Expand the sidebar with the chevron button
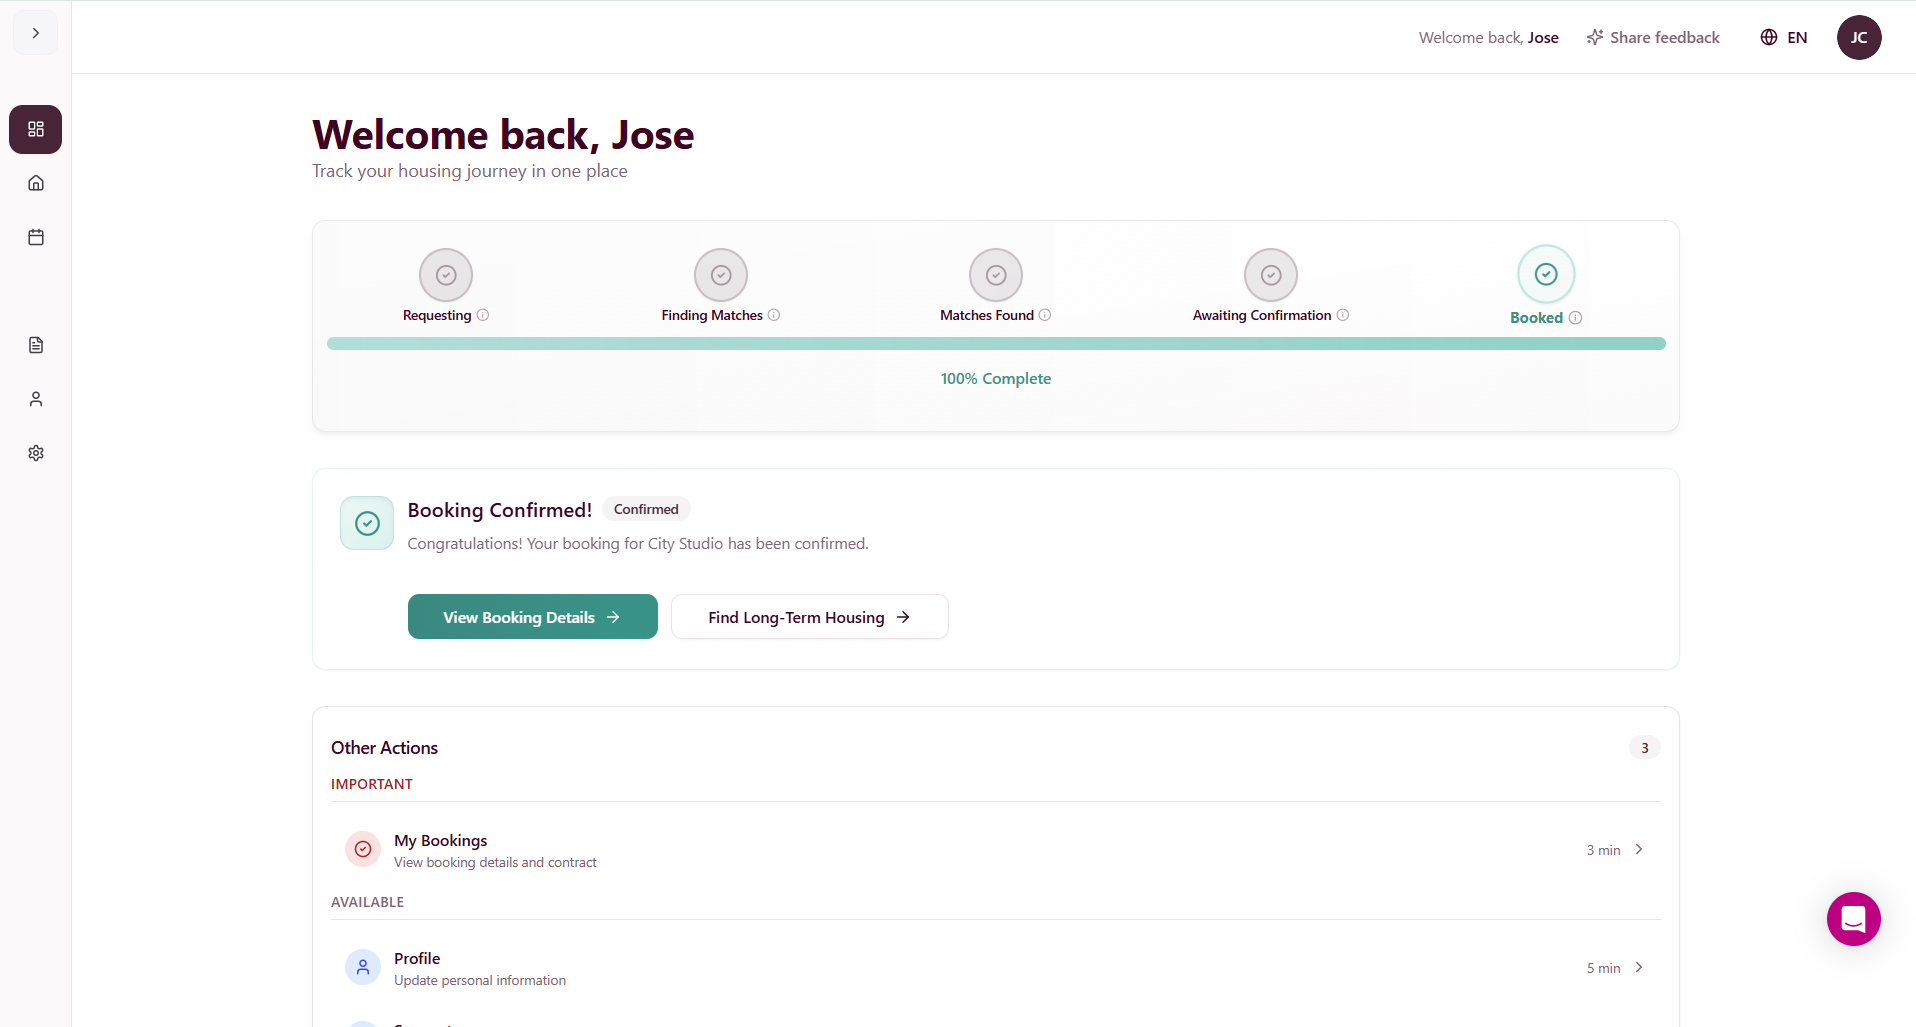This screenshot has width=1916, height=1027. coord(35,33)
